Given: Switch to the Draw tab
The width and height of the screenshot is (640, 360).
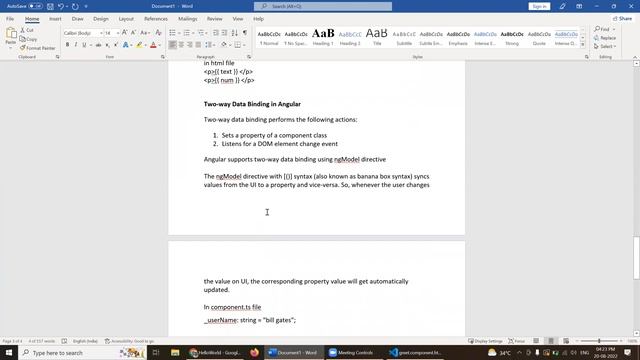Looking at the screenshot, I should pos(78,19).
